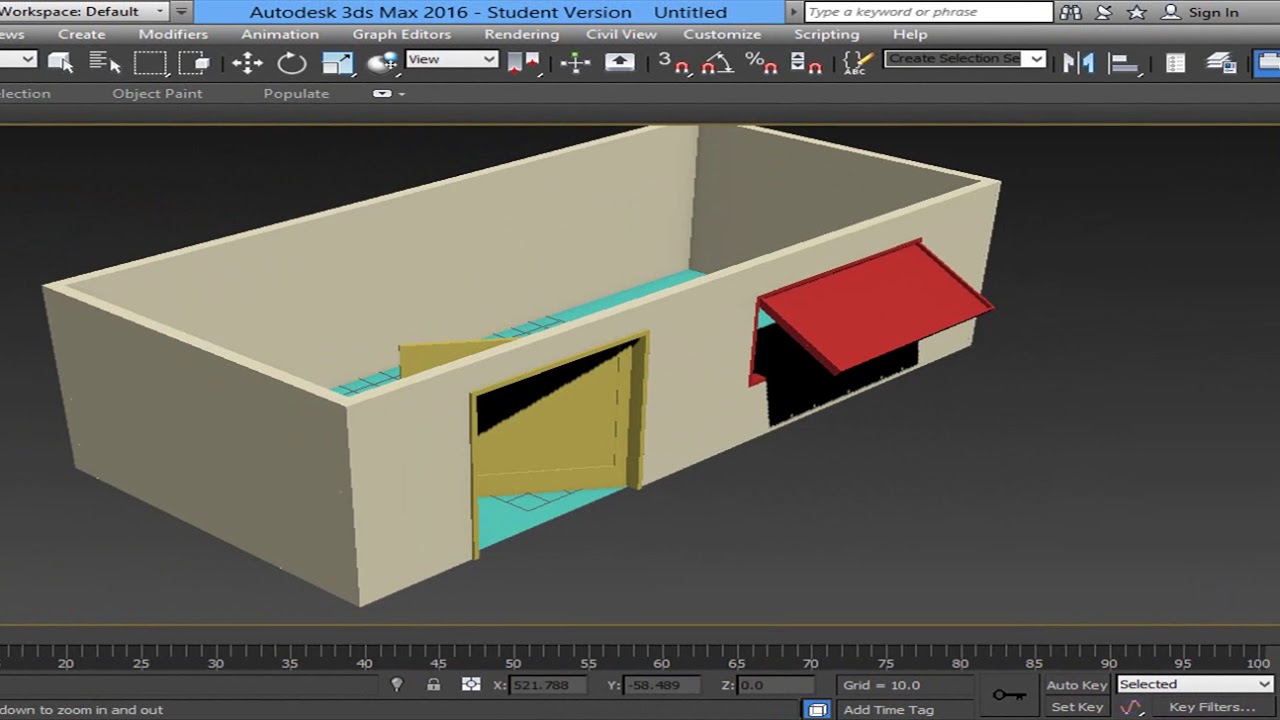Image resolution: width=1280 pixels, height=720 pixels.
Task: Expand quick access toolbar customize arrow
Action: (x=181, y=12)
